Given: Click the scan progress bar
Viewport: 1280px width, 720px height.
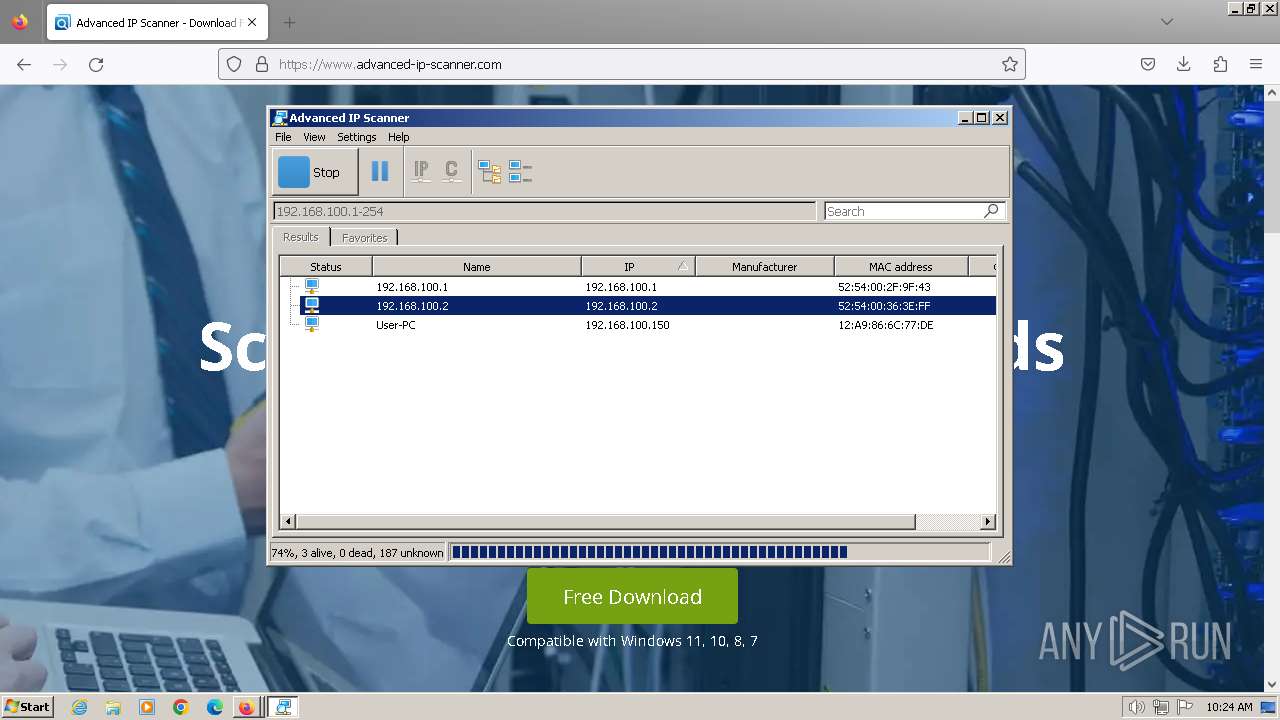Looking at the screenshot, I should pyautogui.click(x=720, y=552).
